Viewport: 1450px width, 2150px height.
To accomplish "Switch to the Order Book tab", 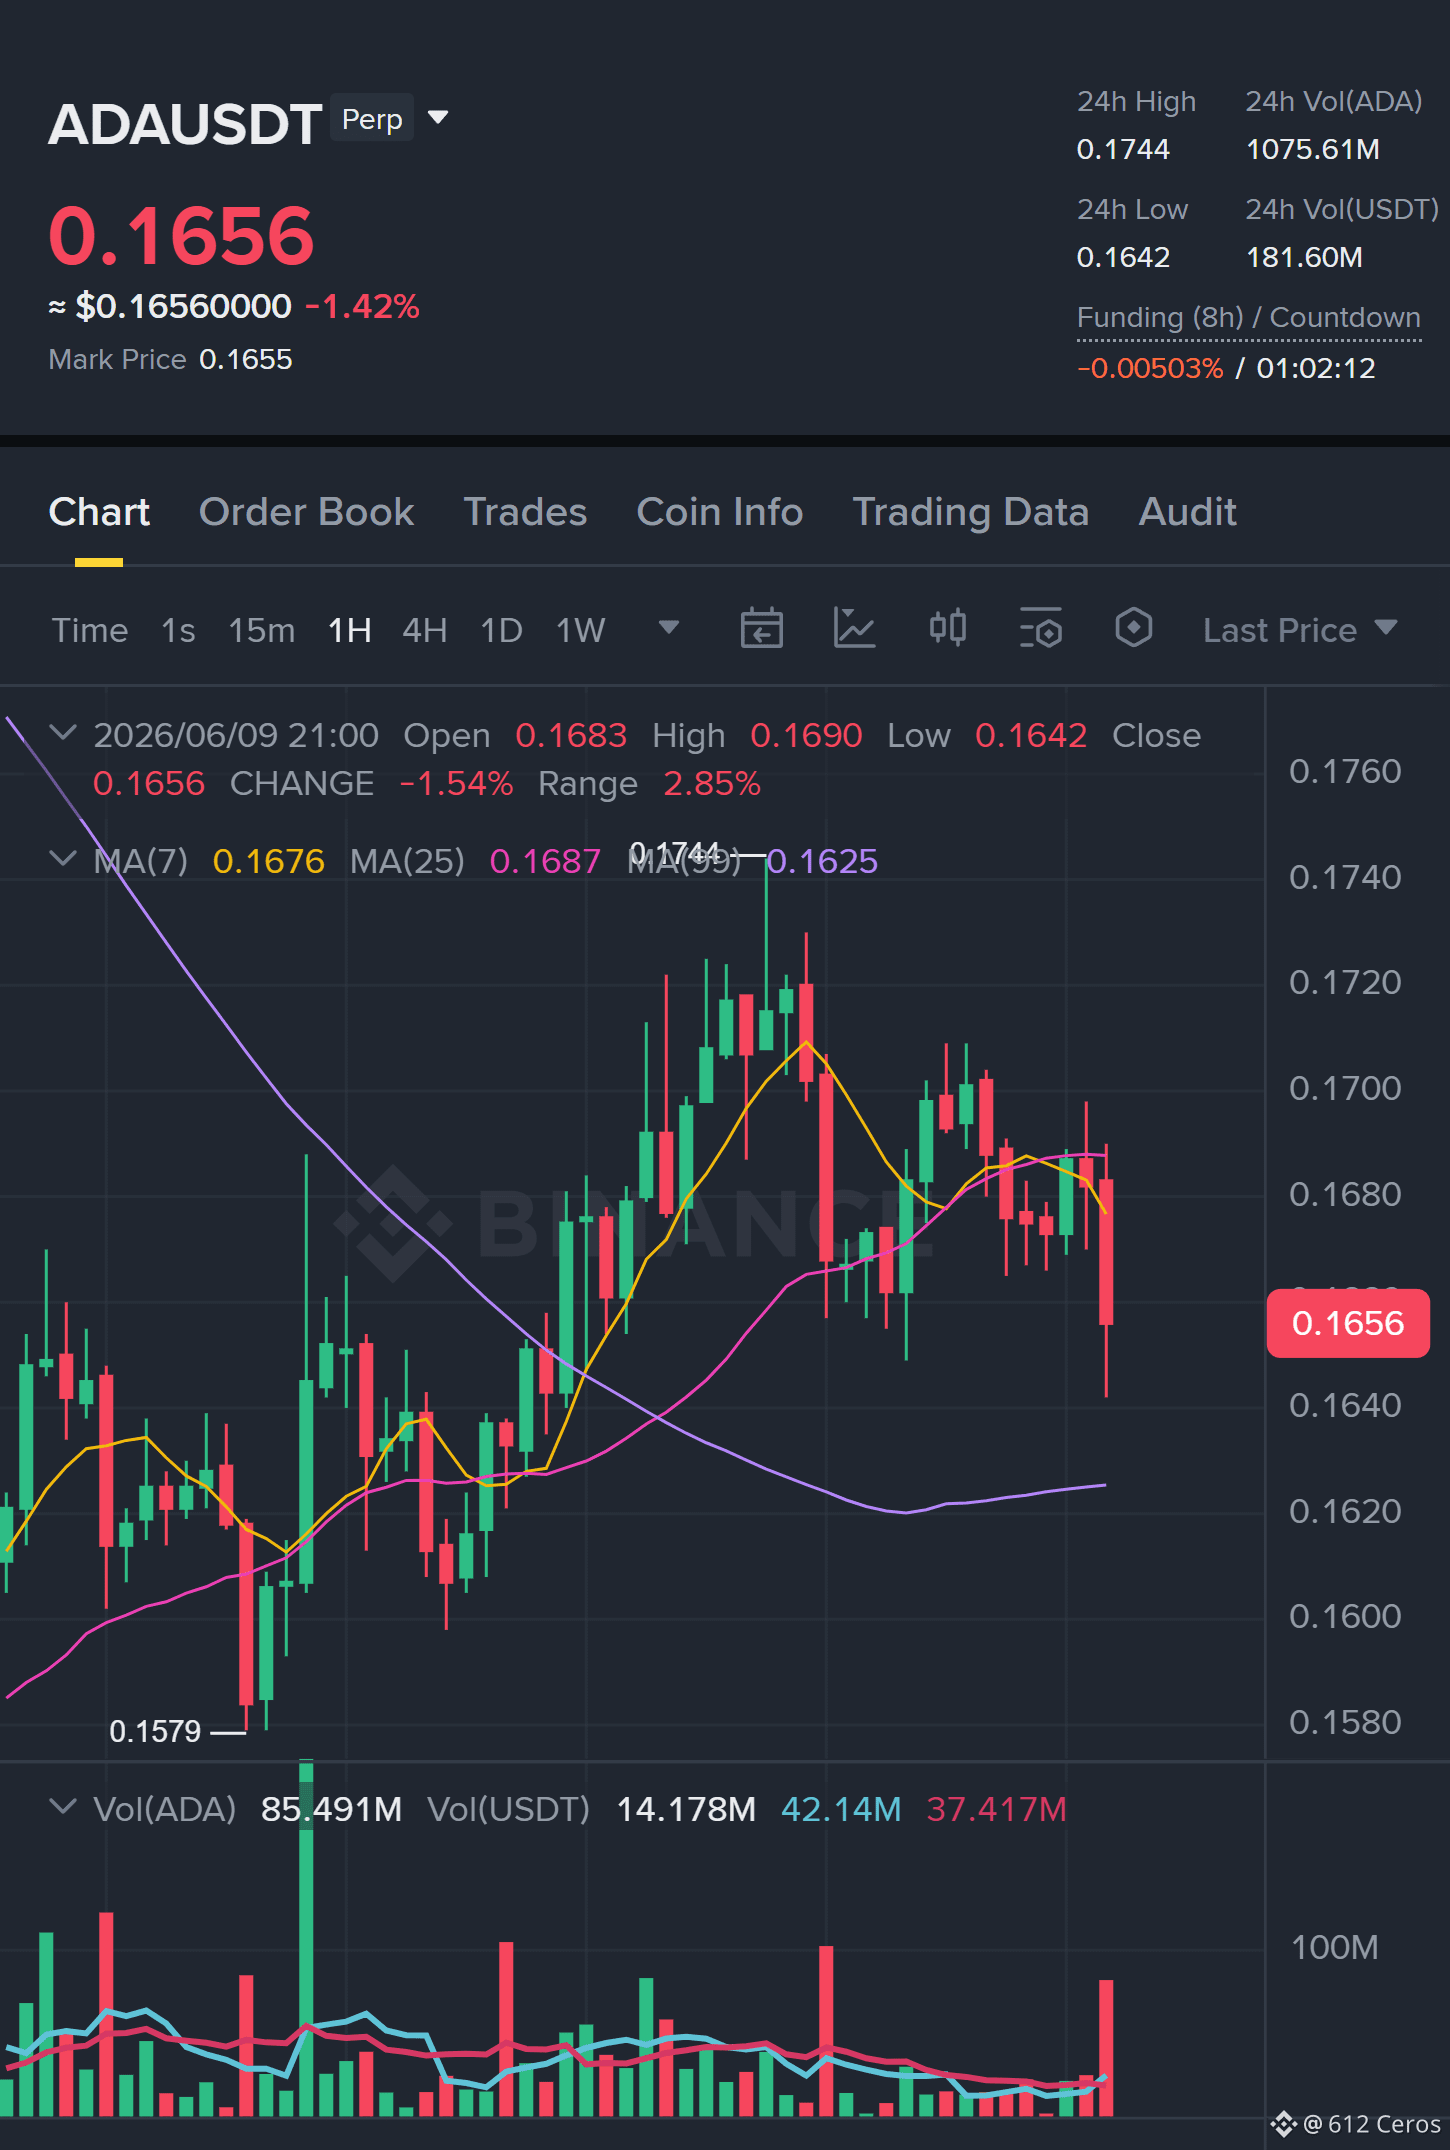I will (306, 512).
